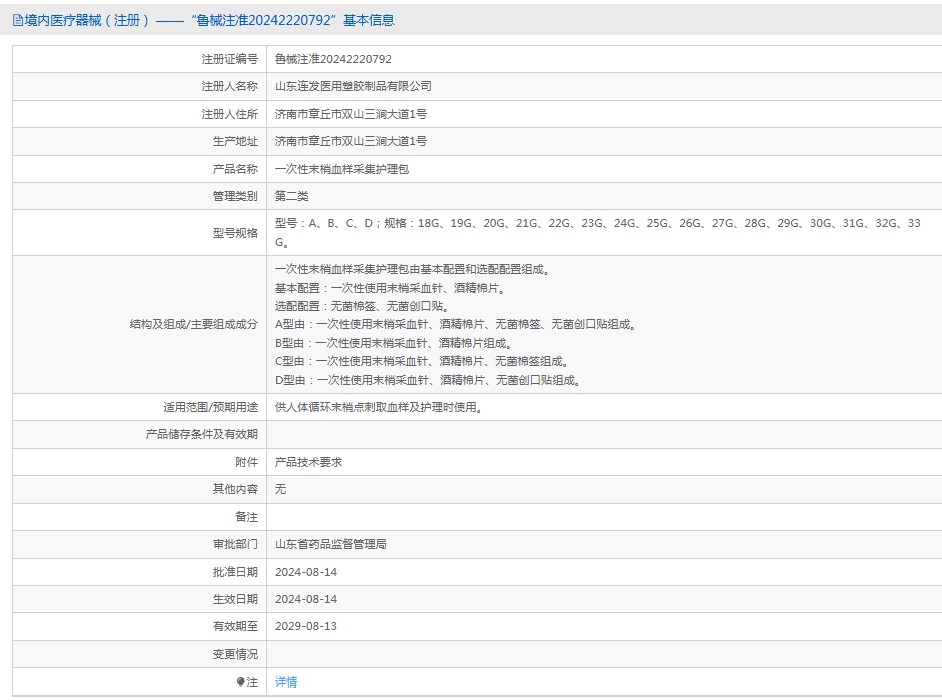The height and width of the screenshot is (700, 942).
Task: Select the product name 一次性末梢血样采集护理包
Action: coord(342,169)
